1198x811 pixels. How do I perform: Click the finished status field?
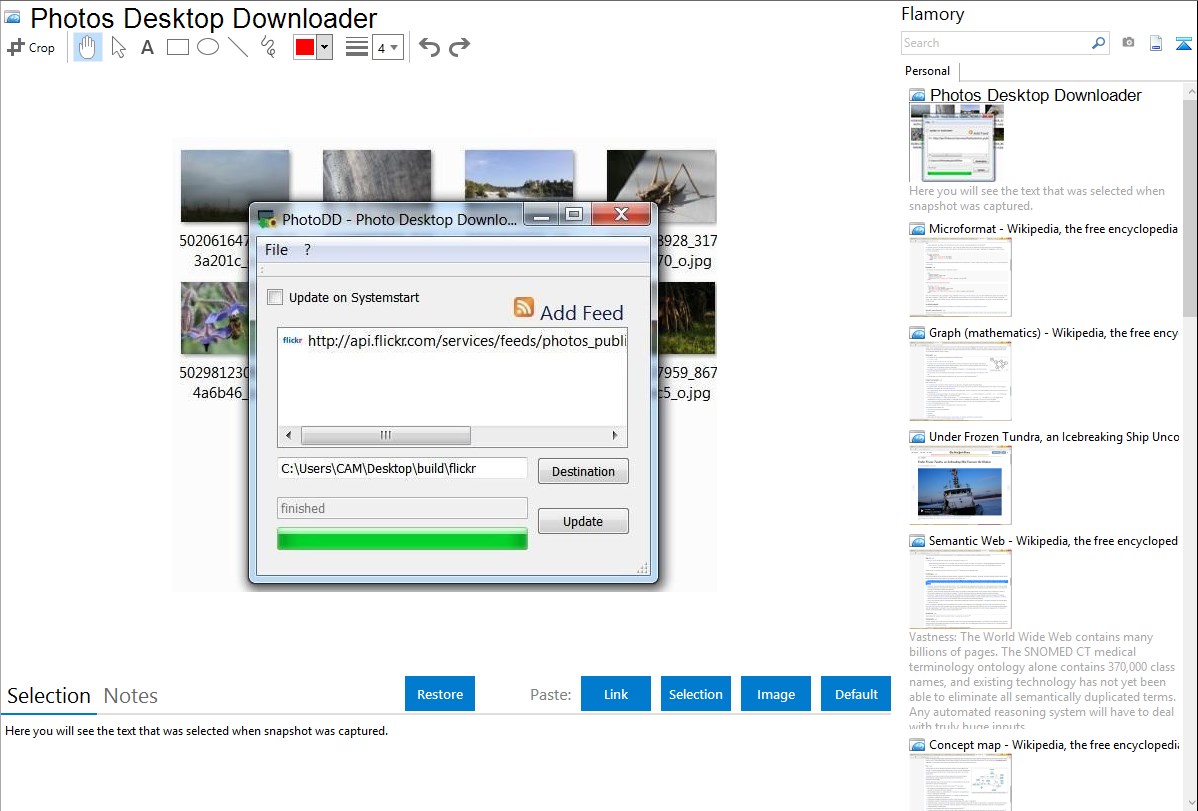[402, 508]
